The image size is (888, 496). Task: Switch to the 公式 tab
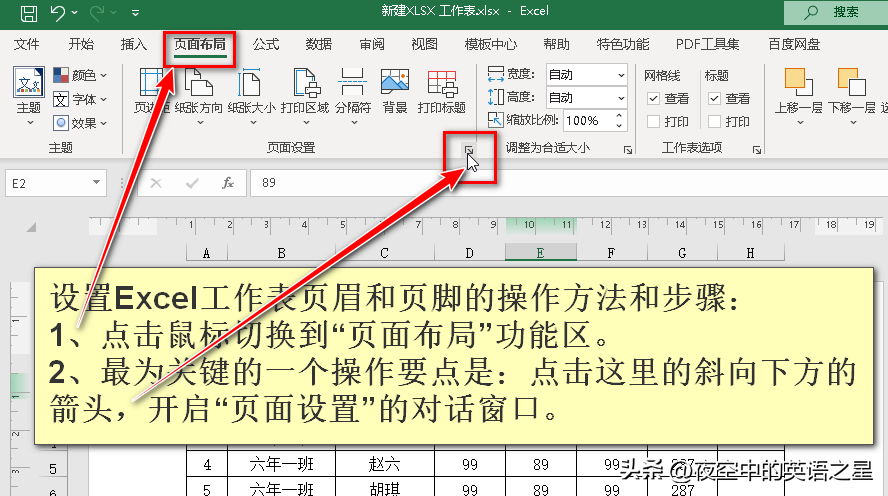(266, 45)
